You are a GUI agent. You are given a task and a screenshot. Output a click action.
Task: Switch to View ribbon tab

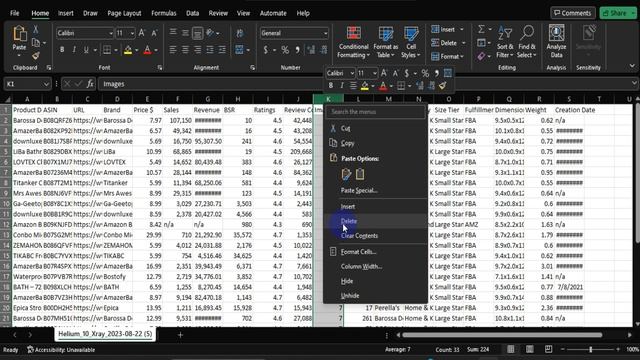(243, 13)
